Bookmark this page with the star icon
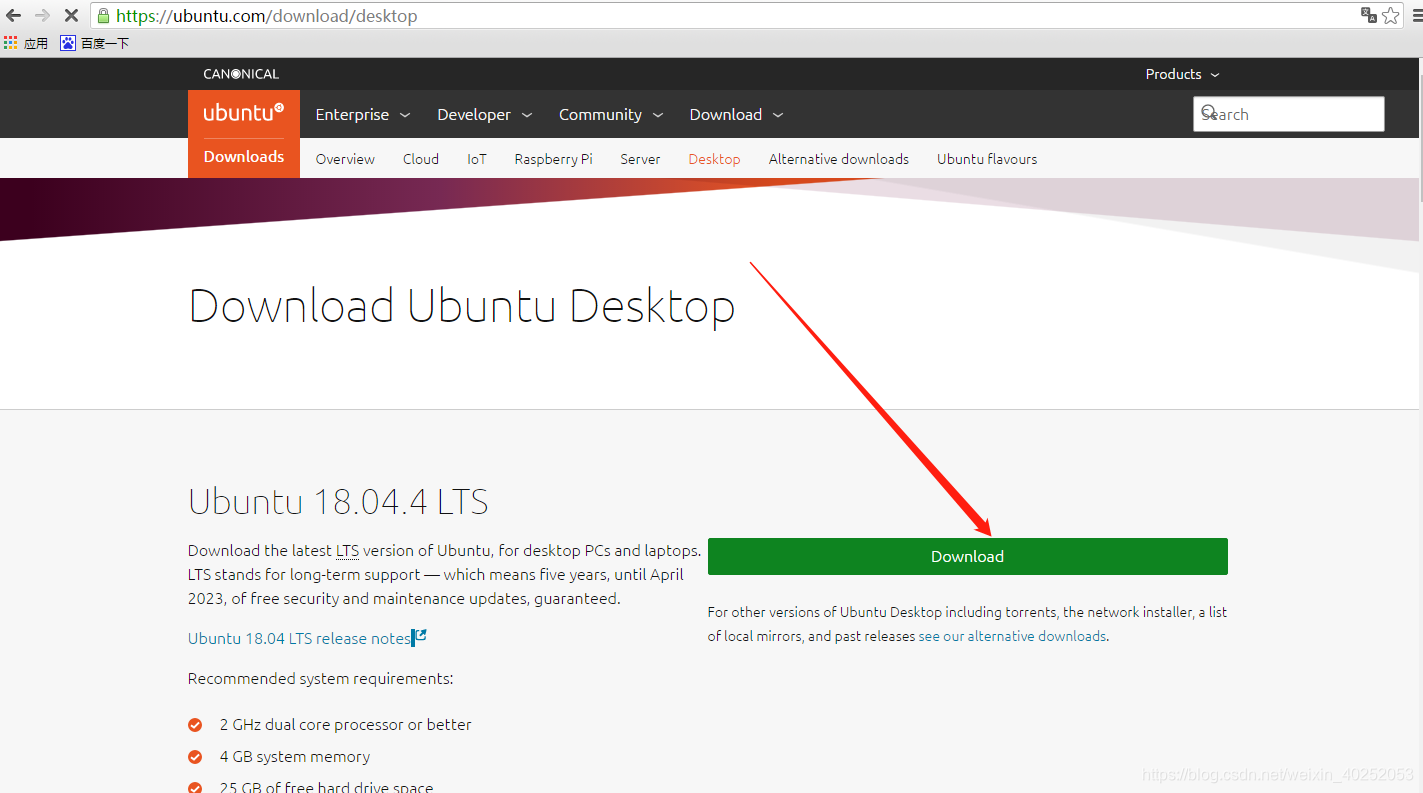Viewport: 1423px width, 793px height. pyautogui.click(x=1391, y=15)
